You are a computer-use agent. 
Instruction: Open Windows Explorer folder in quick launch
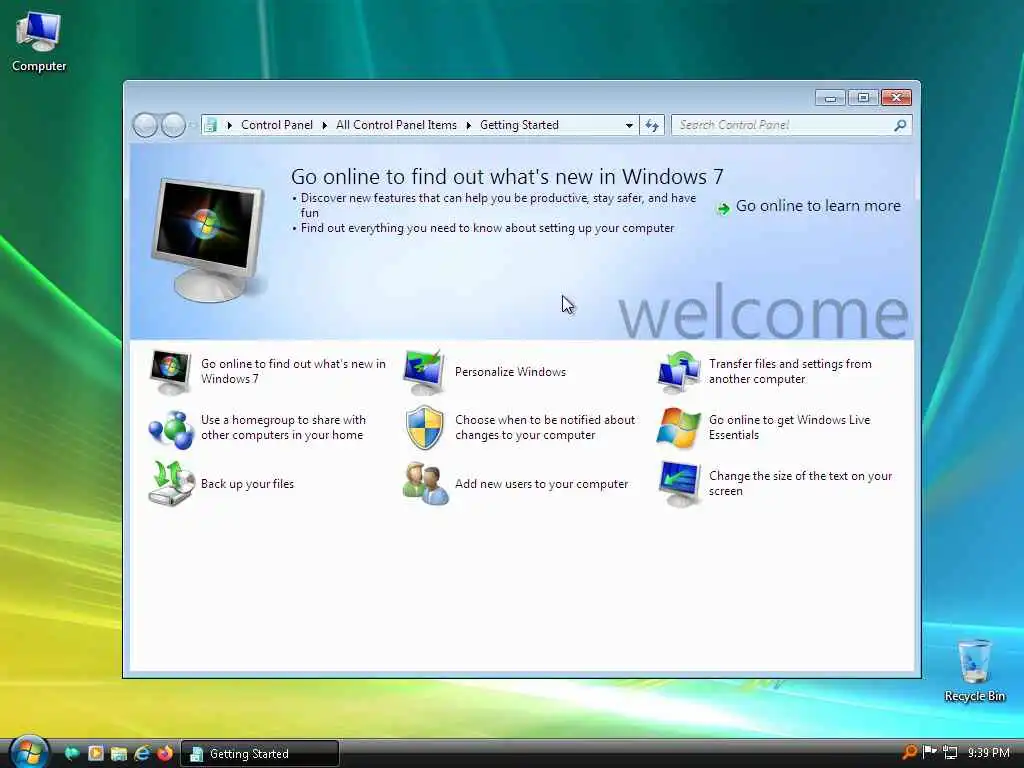pyautogui.click(x=118, y=753)
